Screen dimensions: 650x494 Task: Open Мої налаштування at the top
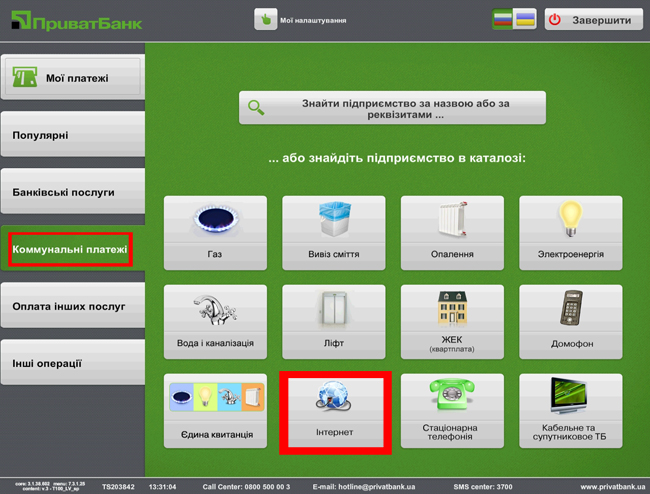302,20
